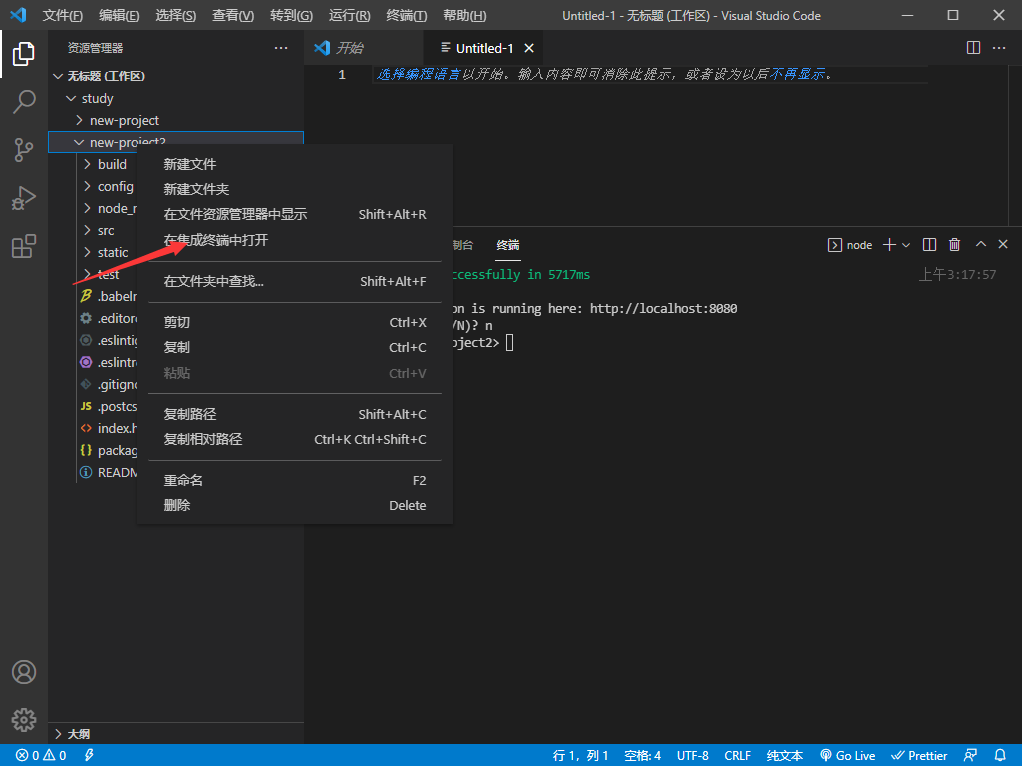Choose 复制路径 in context menu
This screenshot has width=1022, height=766.
point(295,415)
